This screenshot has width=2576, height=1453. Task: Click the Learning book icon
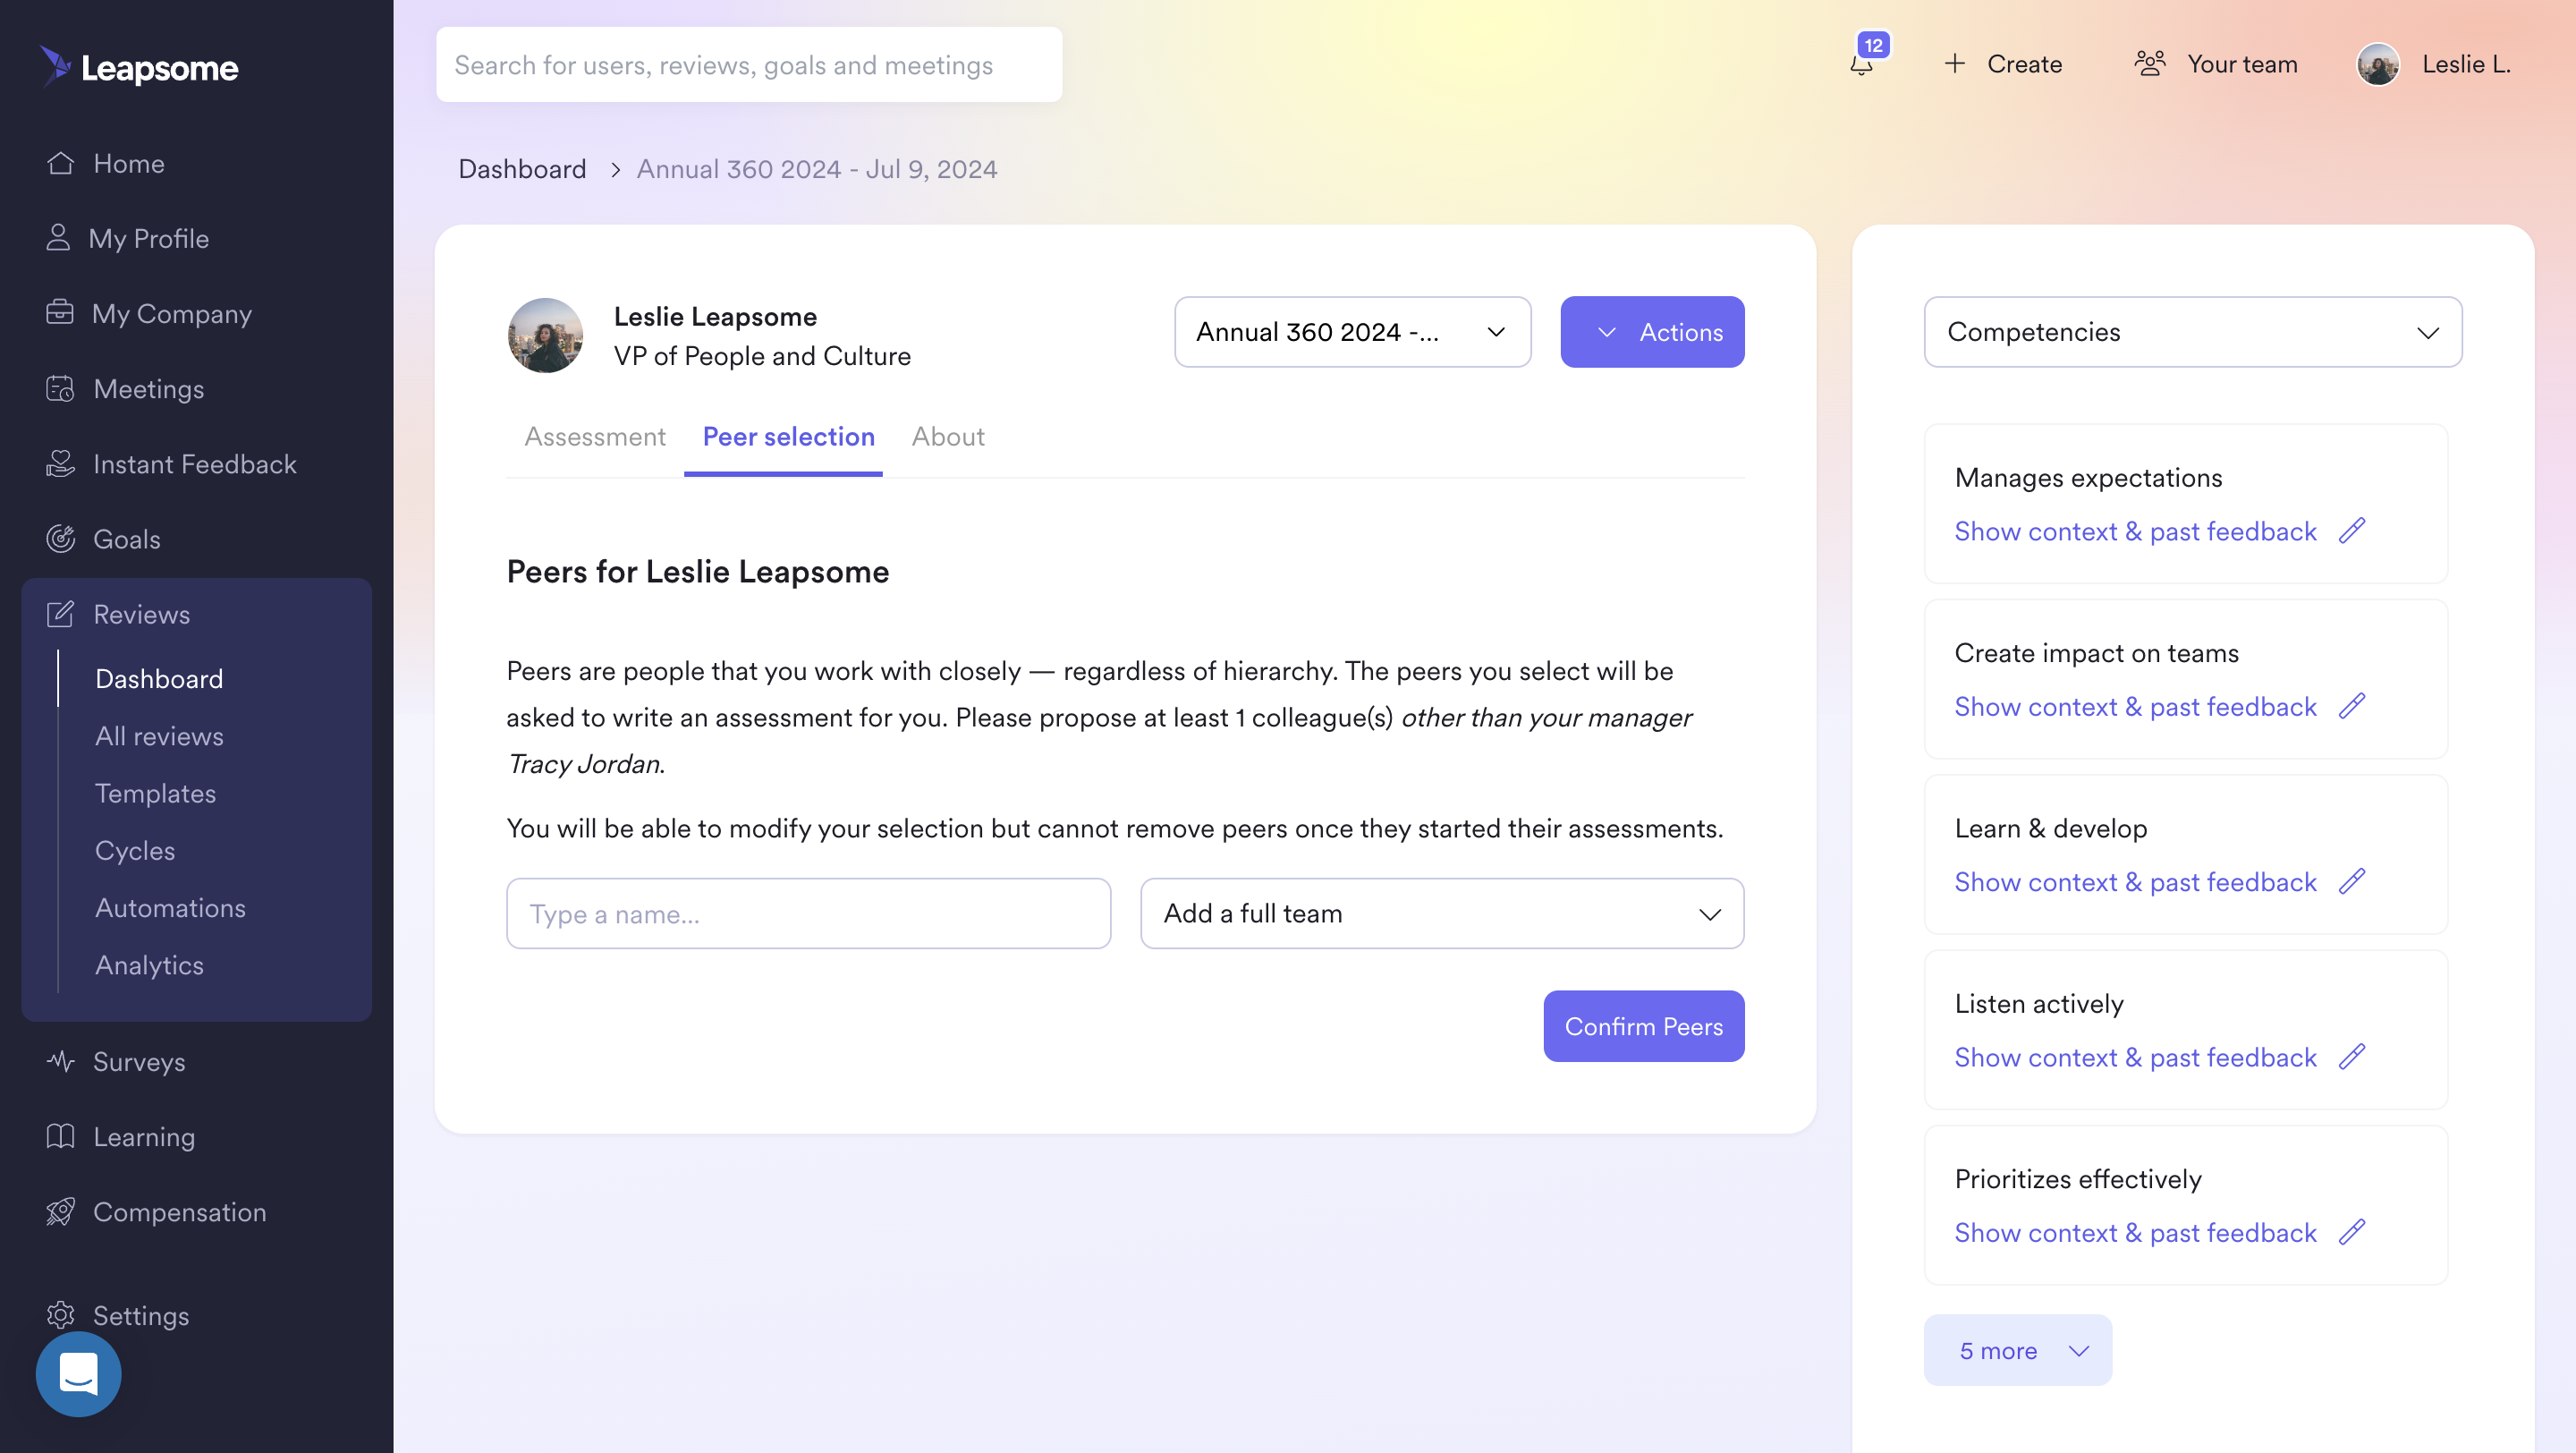pyautogui.click(x=60, y=1136)
